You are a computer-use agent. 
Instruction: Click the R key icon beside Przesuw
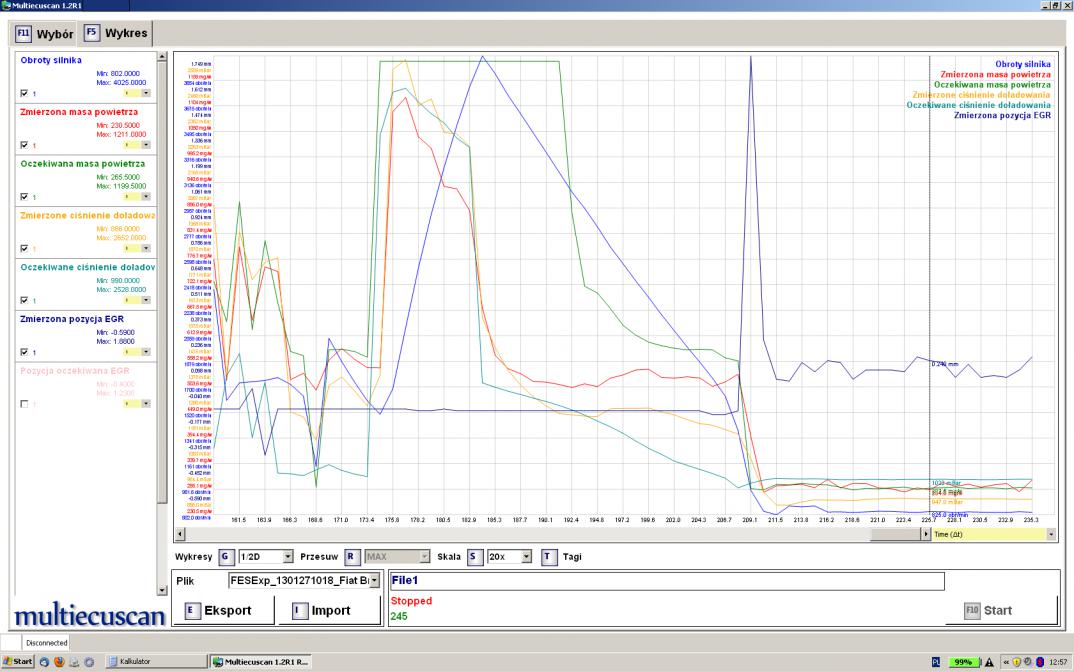pos(352,556)
